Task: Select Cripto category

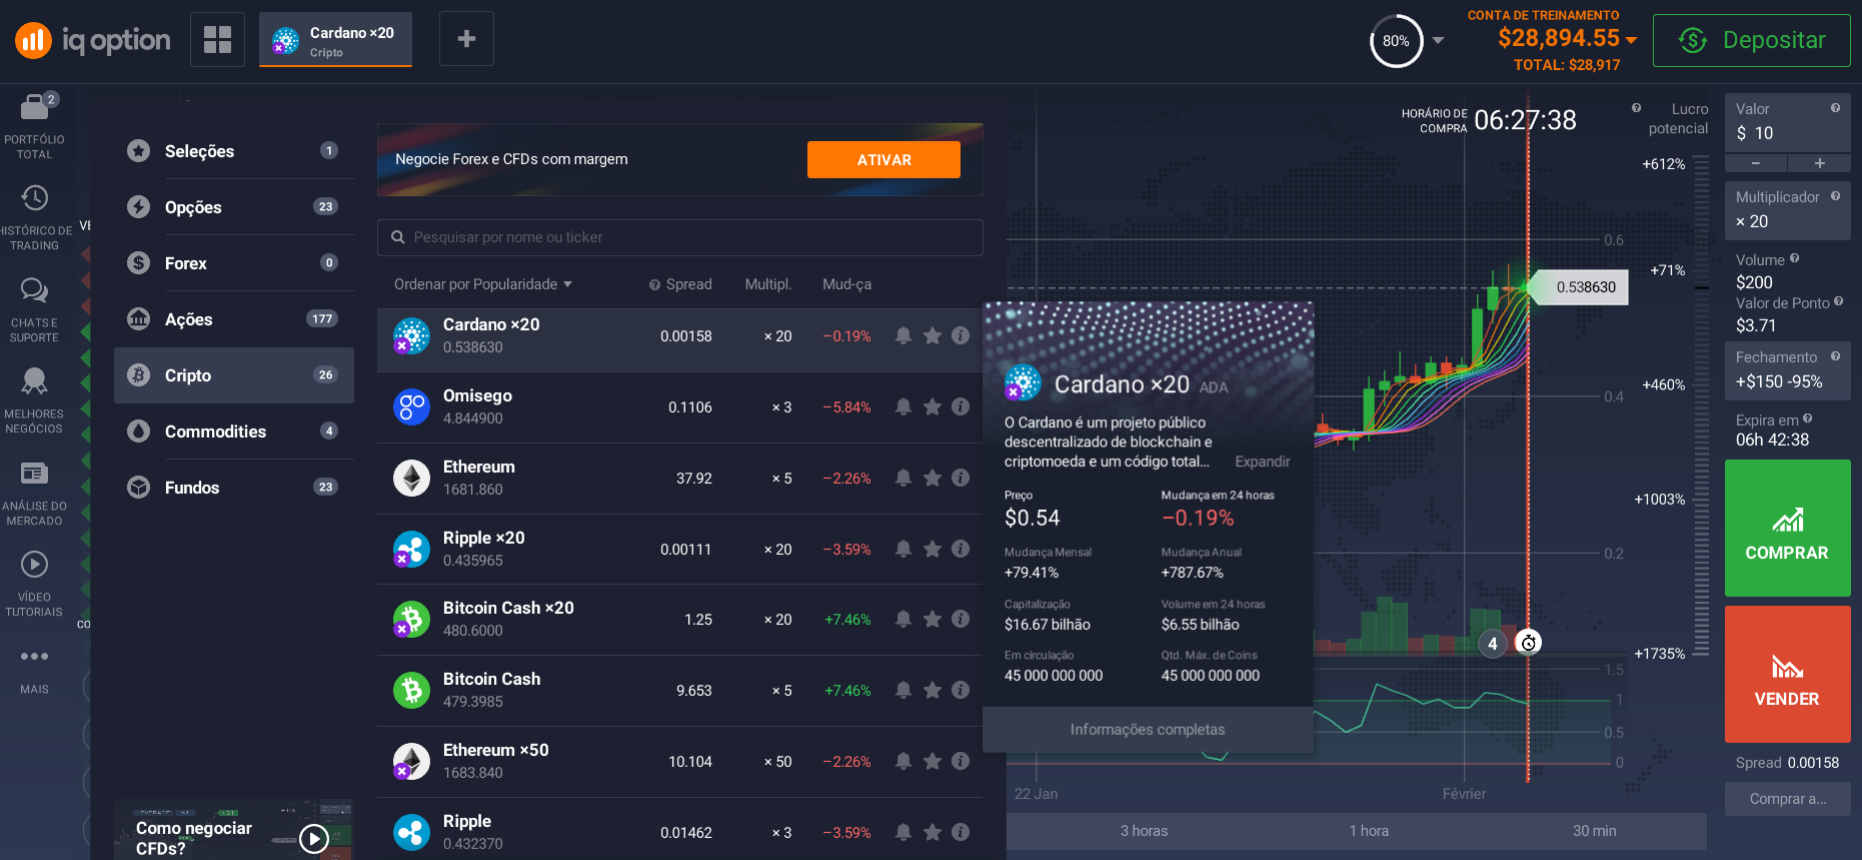Action: click(x=234, y=375)
